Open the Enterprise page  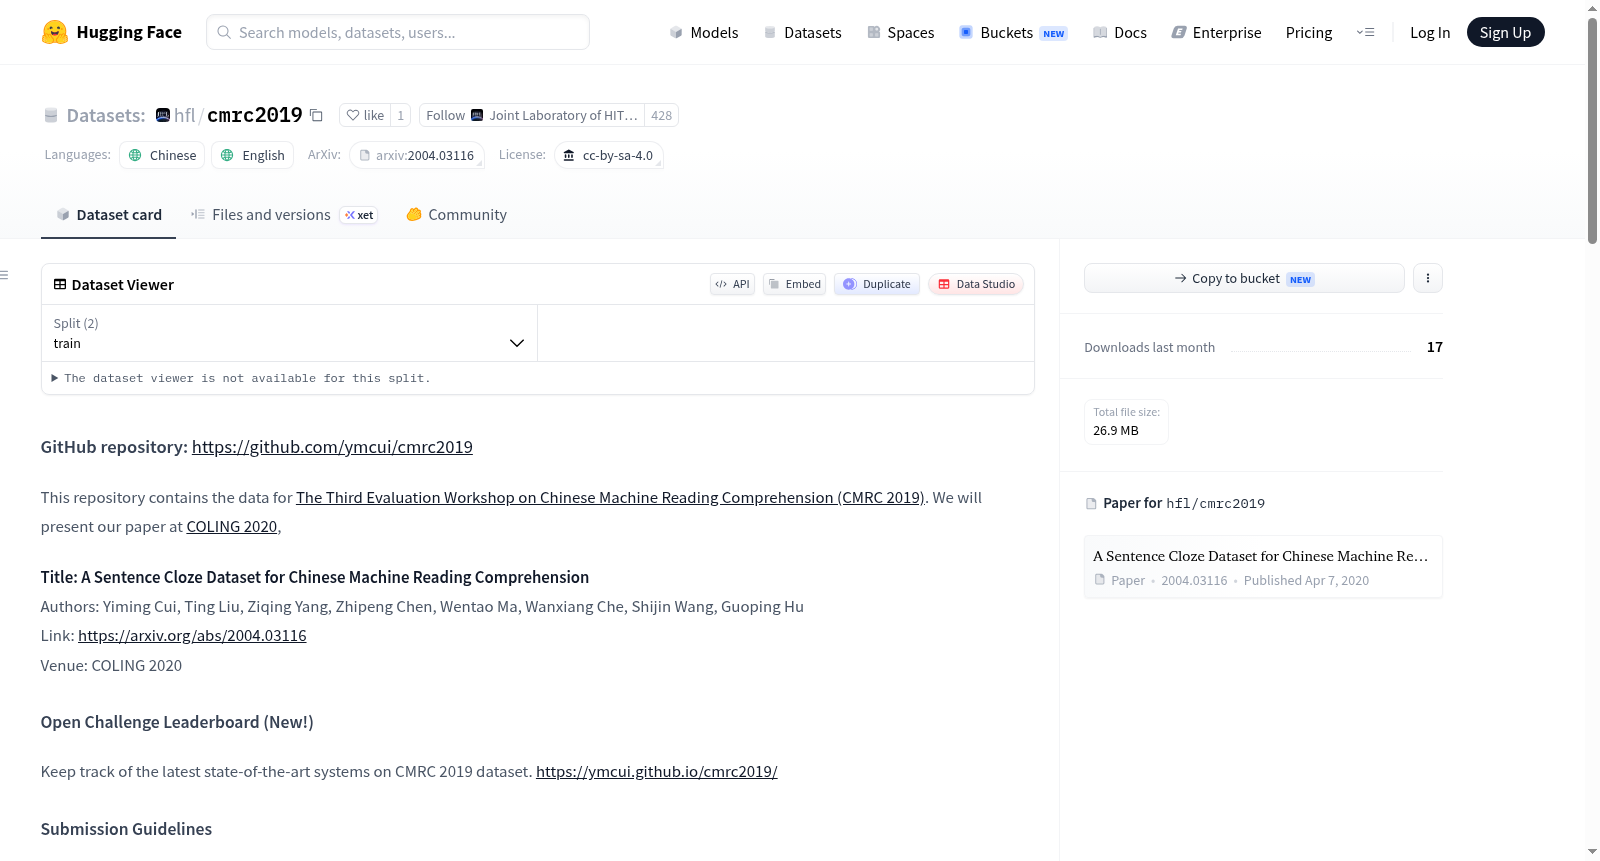(x=1216, y=32)
